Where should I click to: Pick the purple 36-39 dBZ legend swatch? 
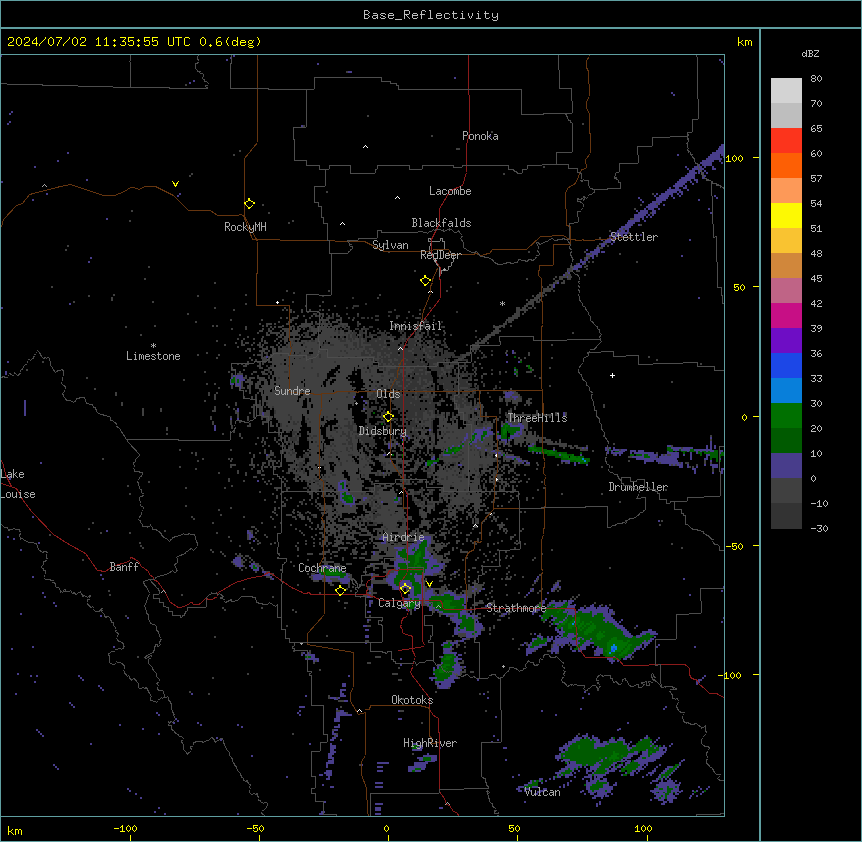pyautogui.click(x=786, y=341)
